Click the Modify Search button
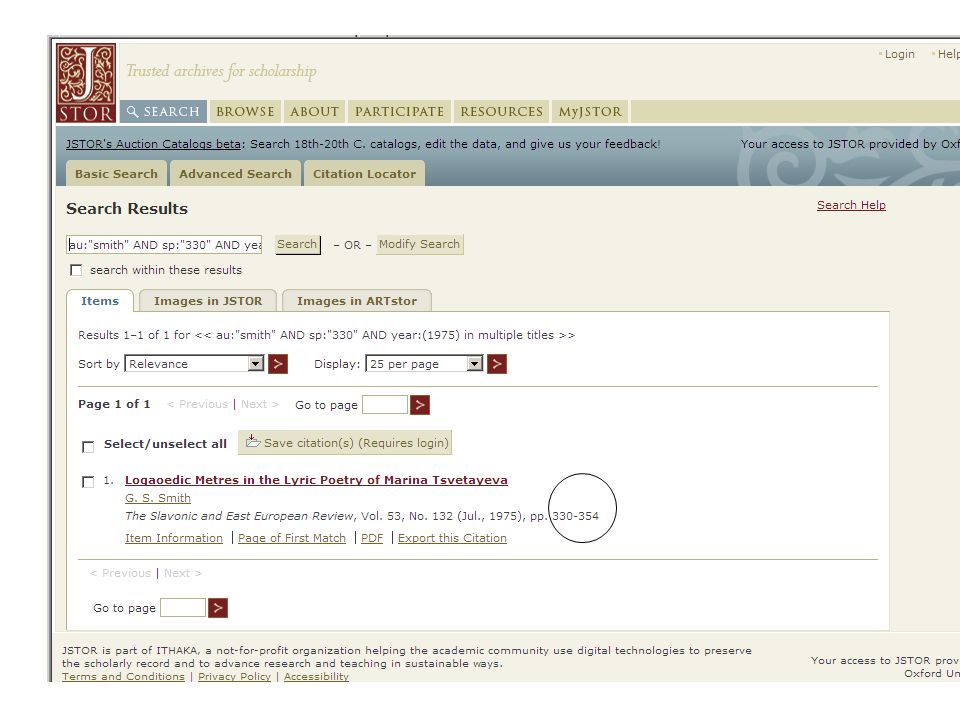The width and height of the screenshot is (960, 720). (x=419, y=244)
